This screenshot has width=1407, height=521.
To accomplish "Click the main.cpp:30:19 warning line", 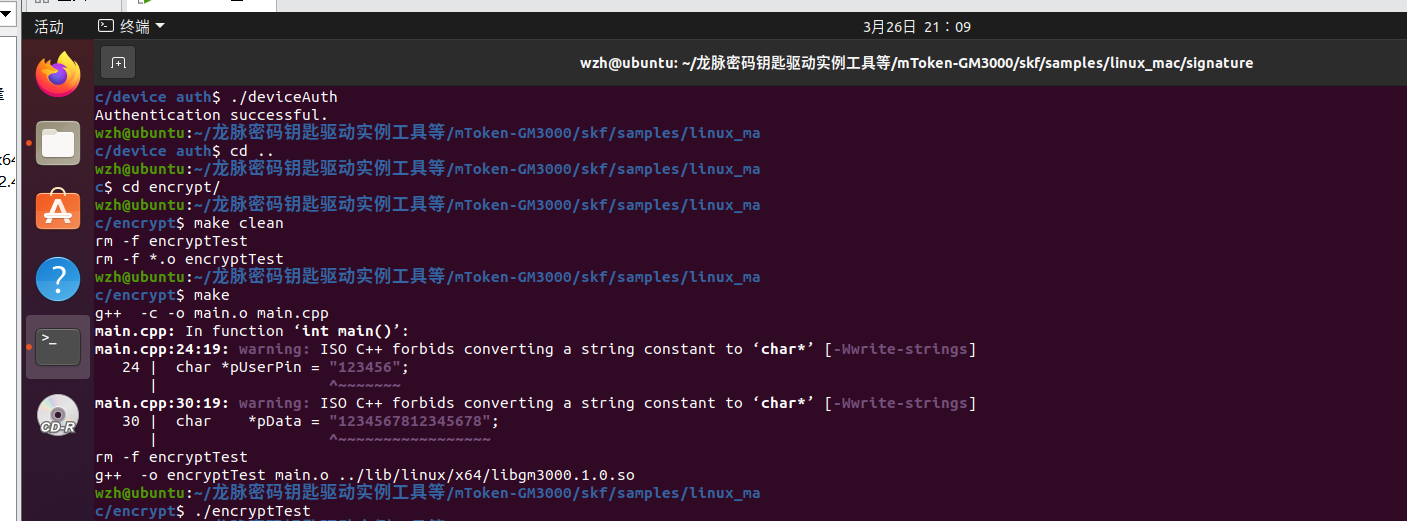I will tap(535, 403).
